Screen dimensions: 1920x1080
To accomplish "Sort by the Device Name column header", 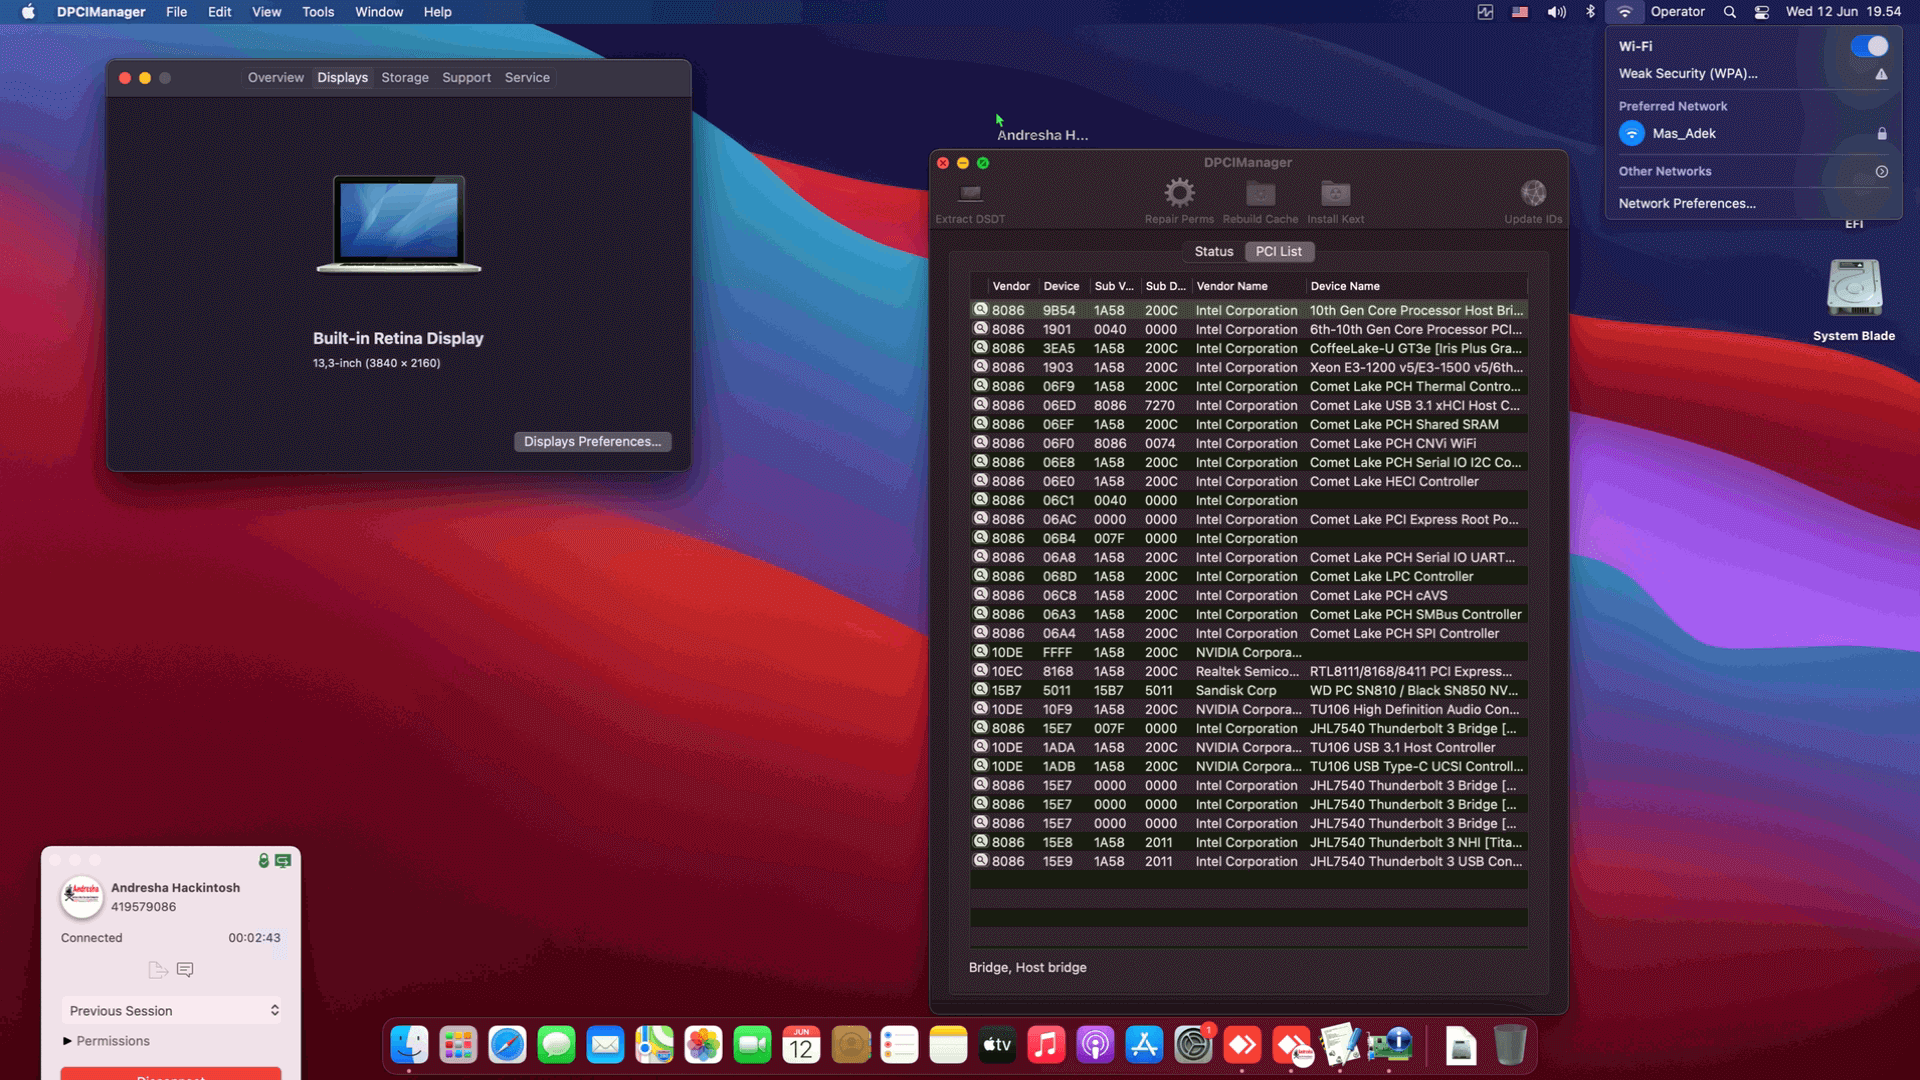I will pyautogui.click(x=1416, y=286).
